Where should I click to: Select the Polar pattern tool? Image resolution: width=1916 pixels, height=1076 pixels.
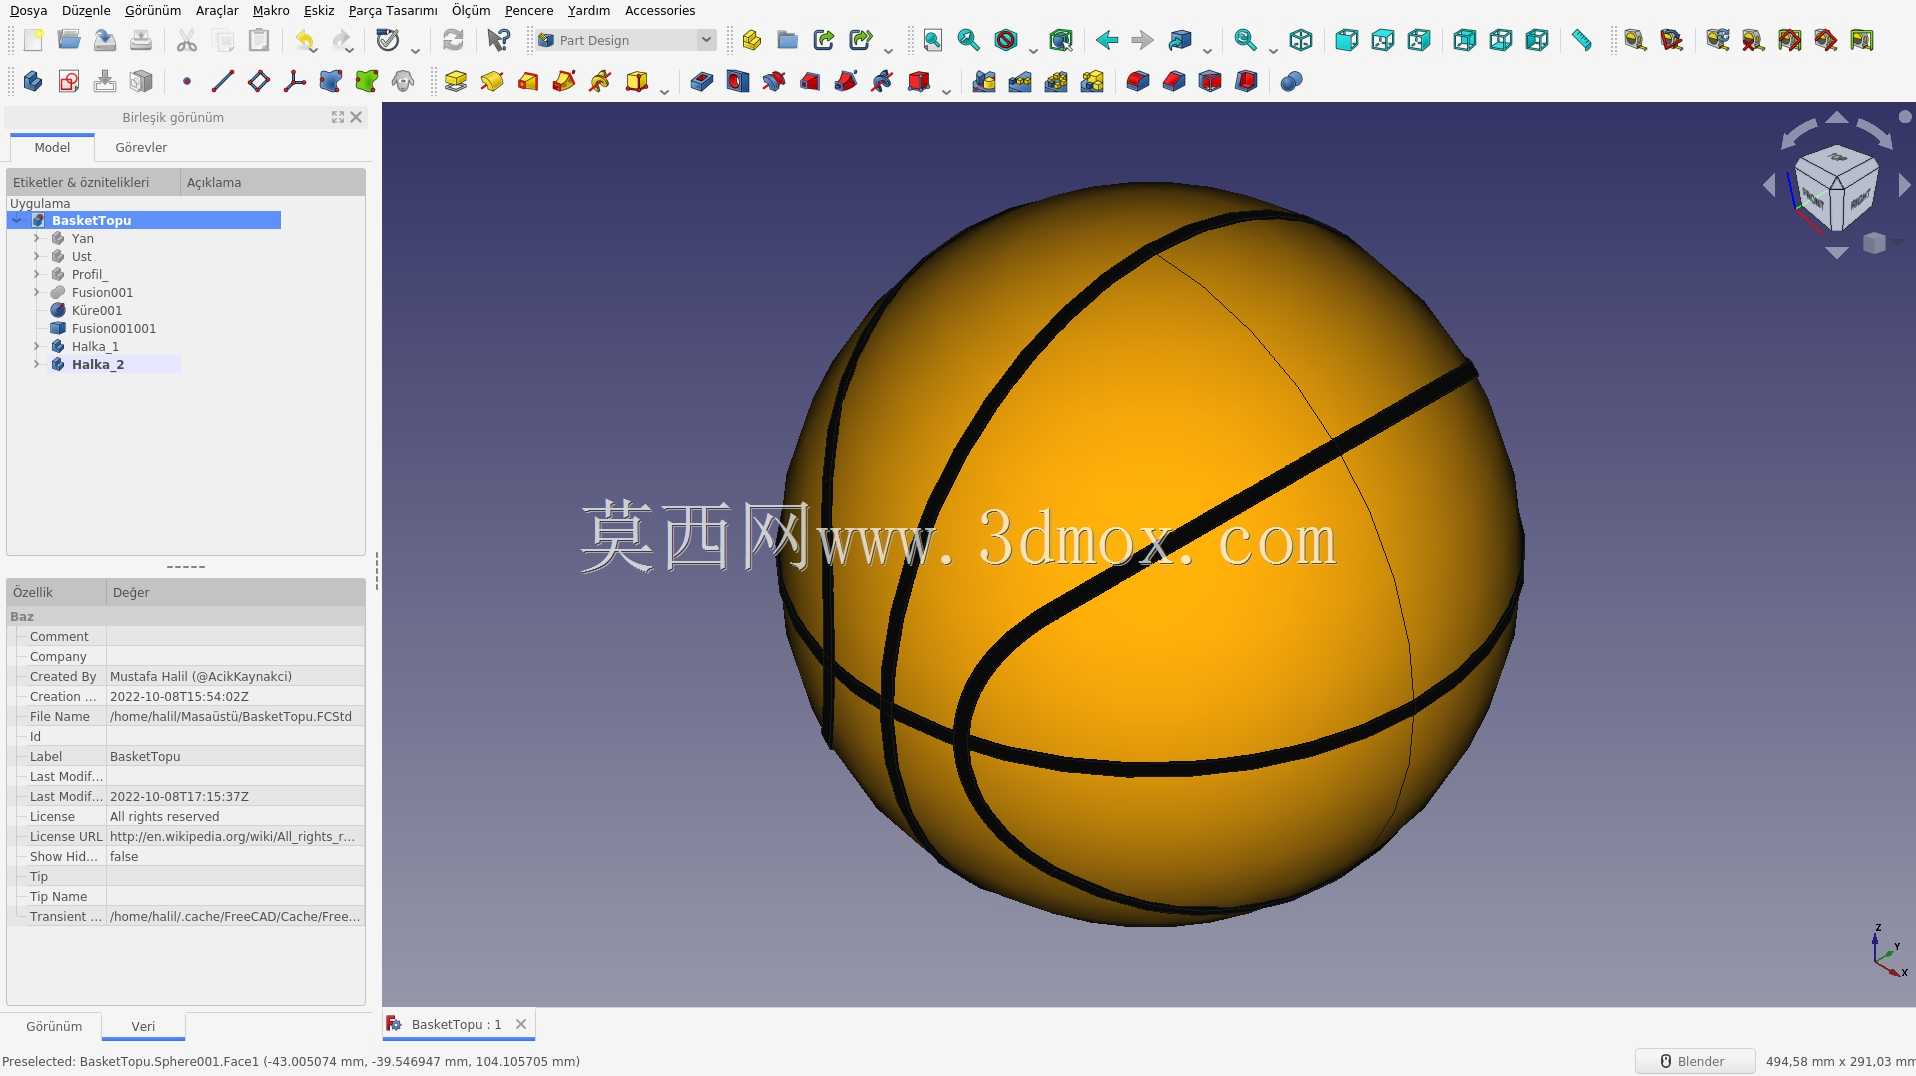pyautogui.click(x=1056, y=81)
